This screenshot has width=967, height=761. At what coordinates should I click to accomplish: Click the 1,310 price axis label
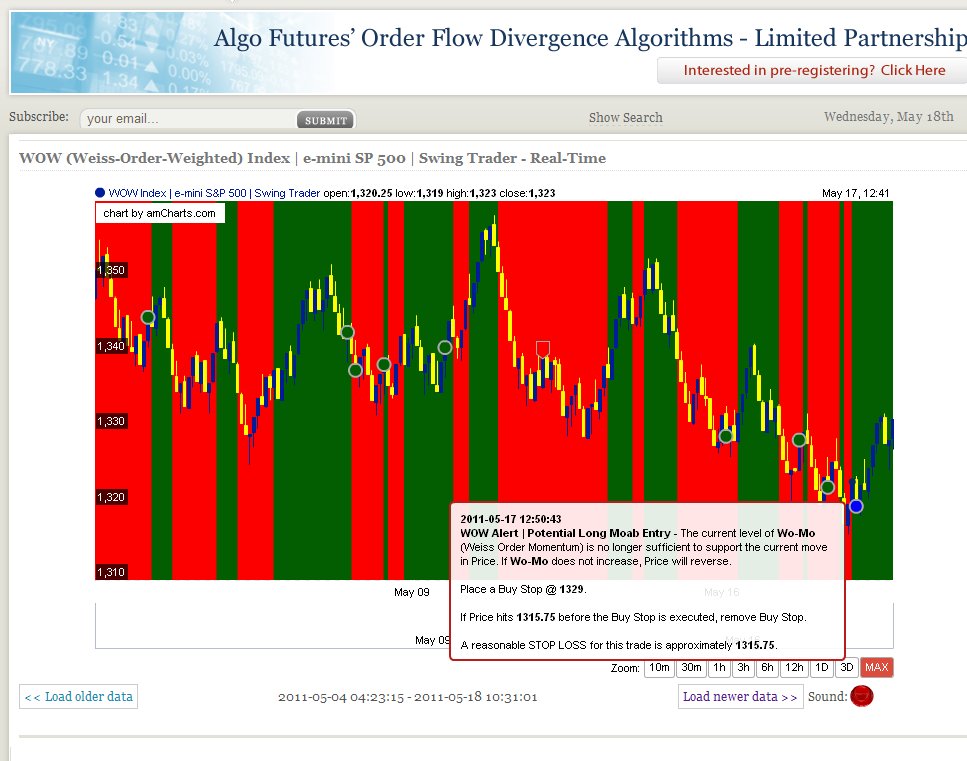[x=111, y=572]
